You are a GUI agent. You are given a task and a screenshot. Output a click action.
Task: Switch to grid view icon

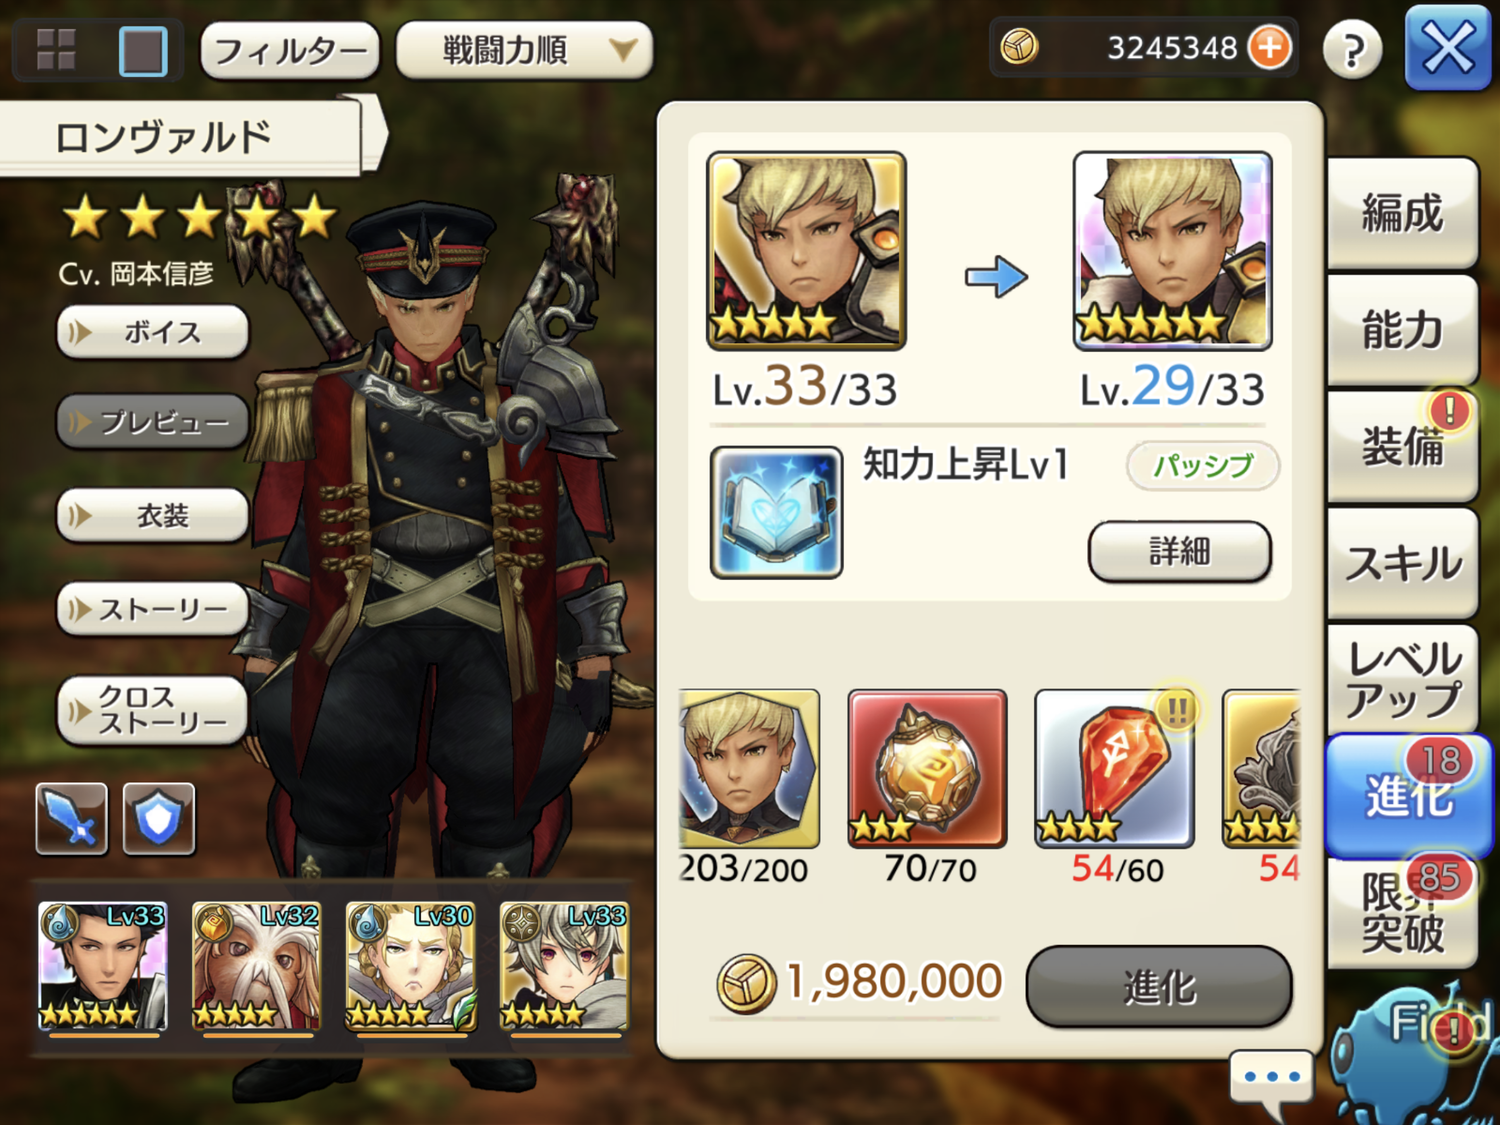point(56,49)
